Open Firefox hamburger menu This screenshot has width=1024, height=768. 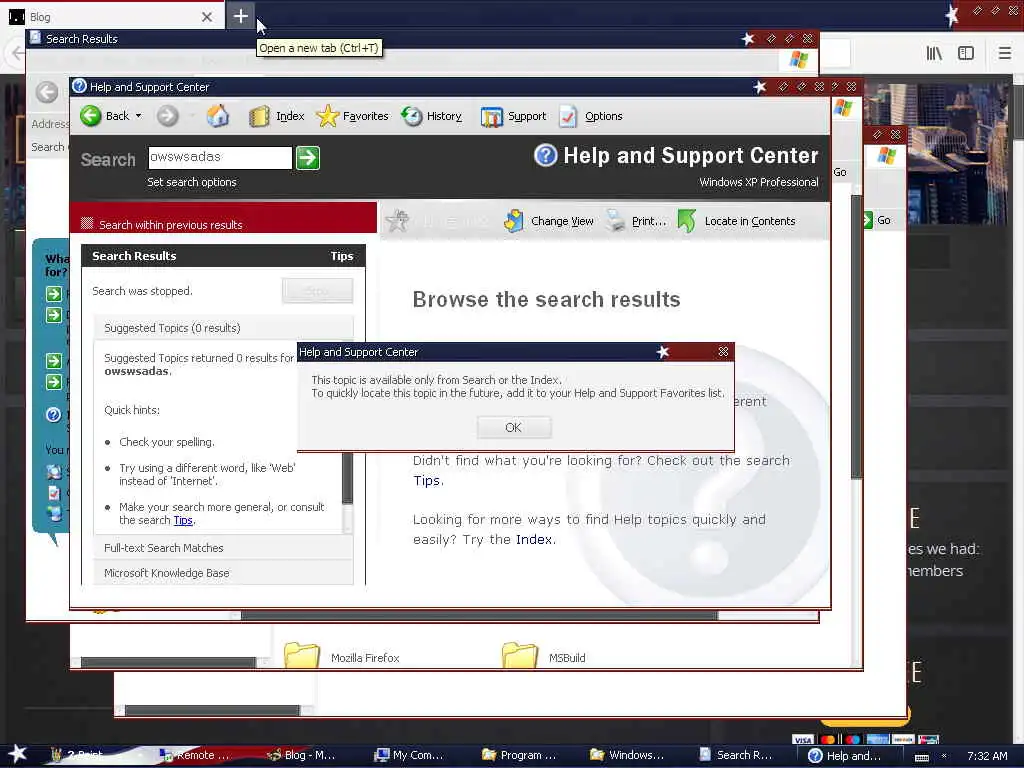tap(1005, 54)
